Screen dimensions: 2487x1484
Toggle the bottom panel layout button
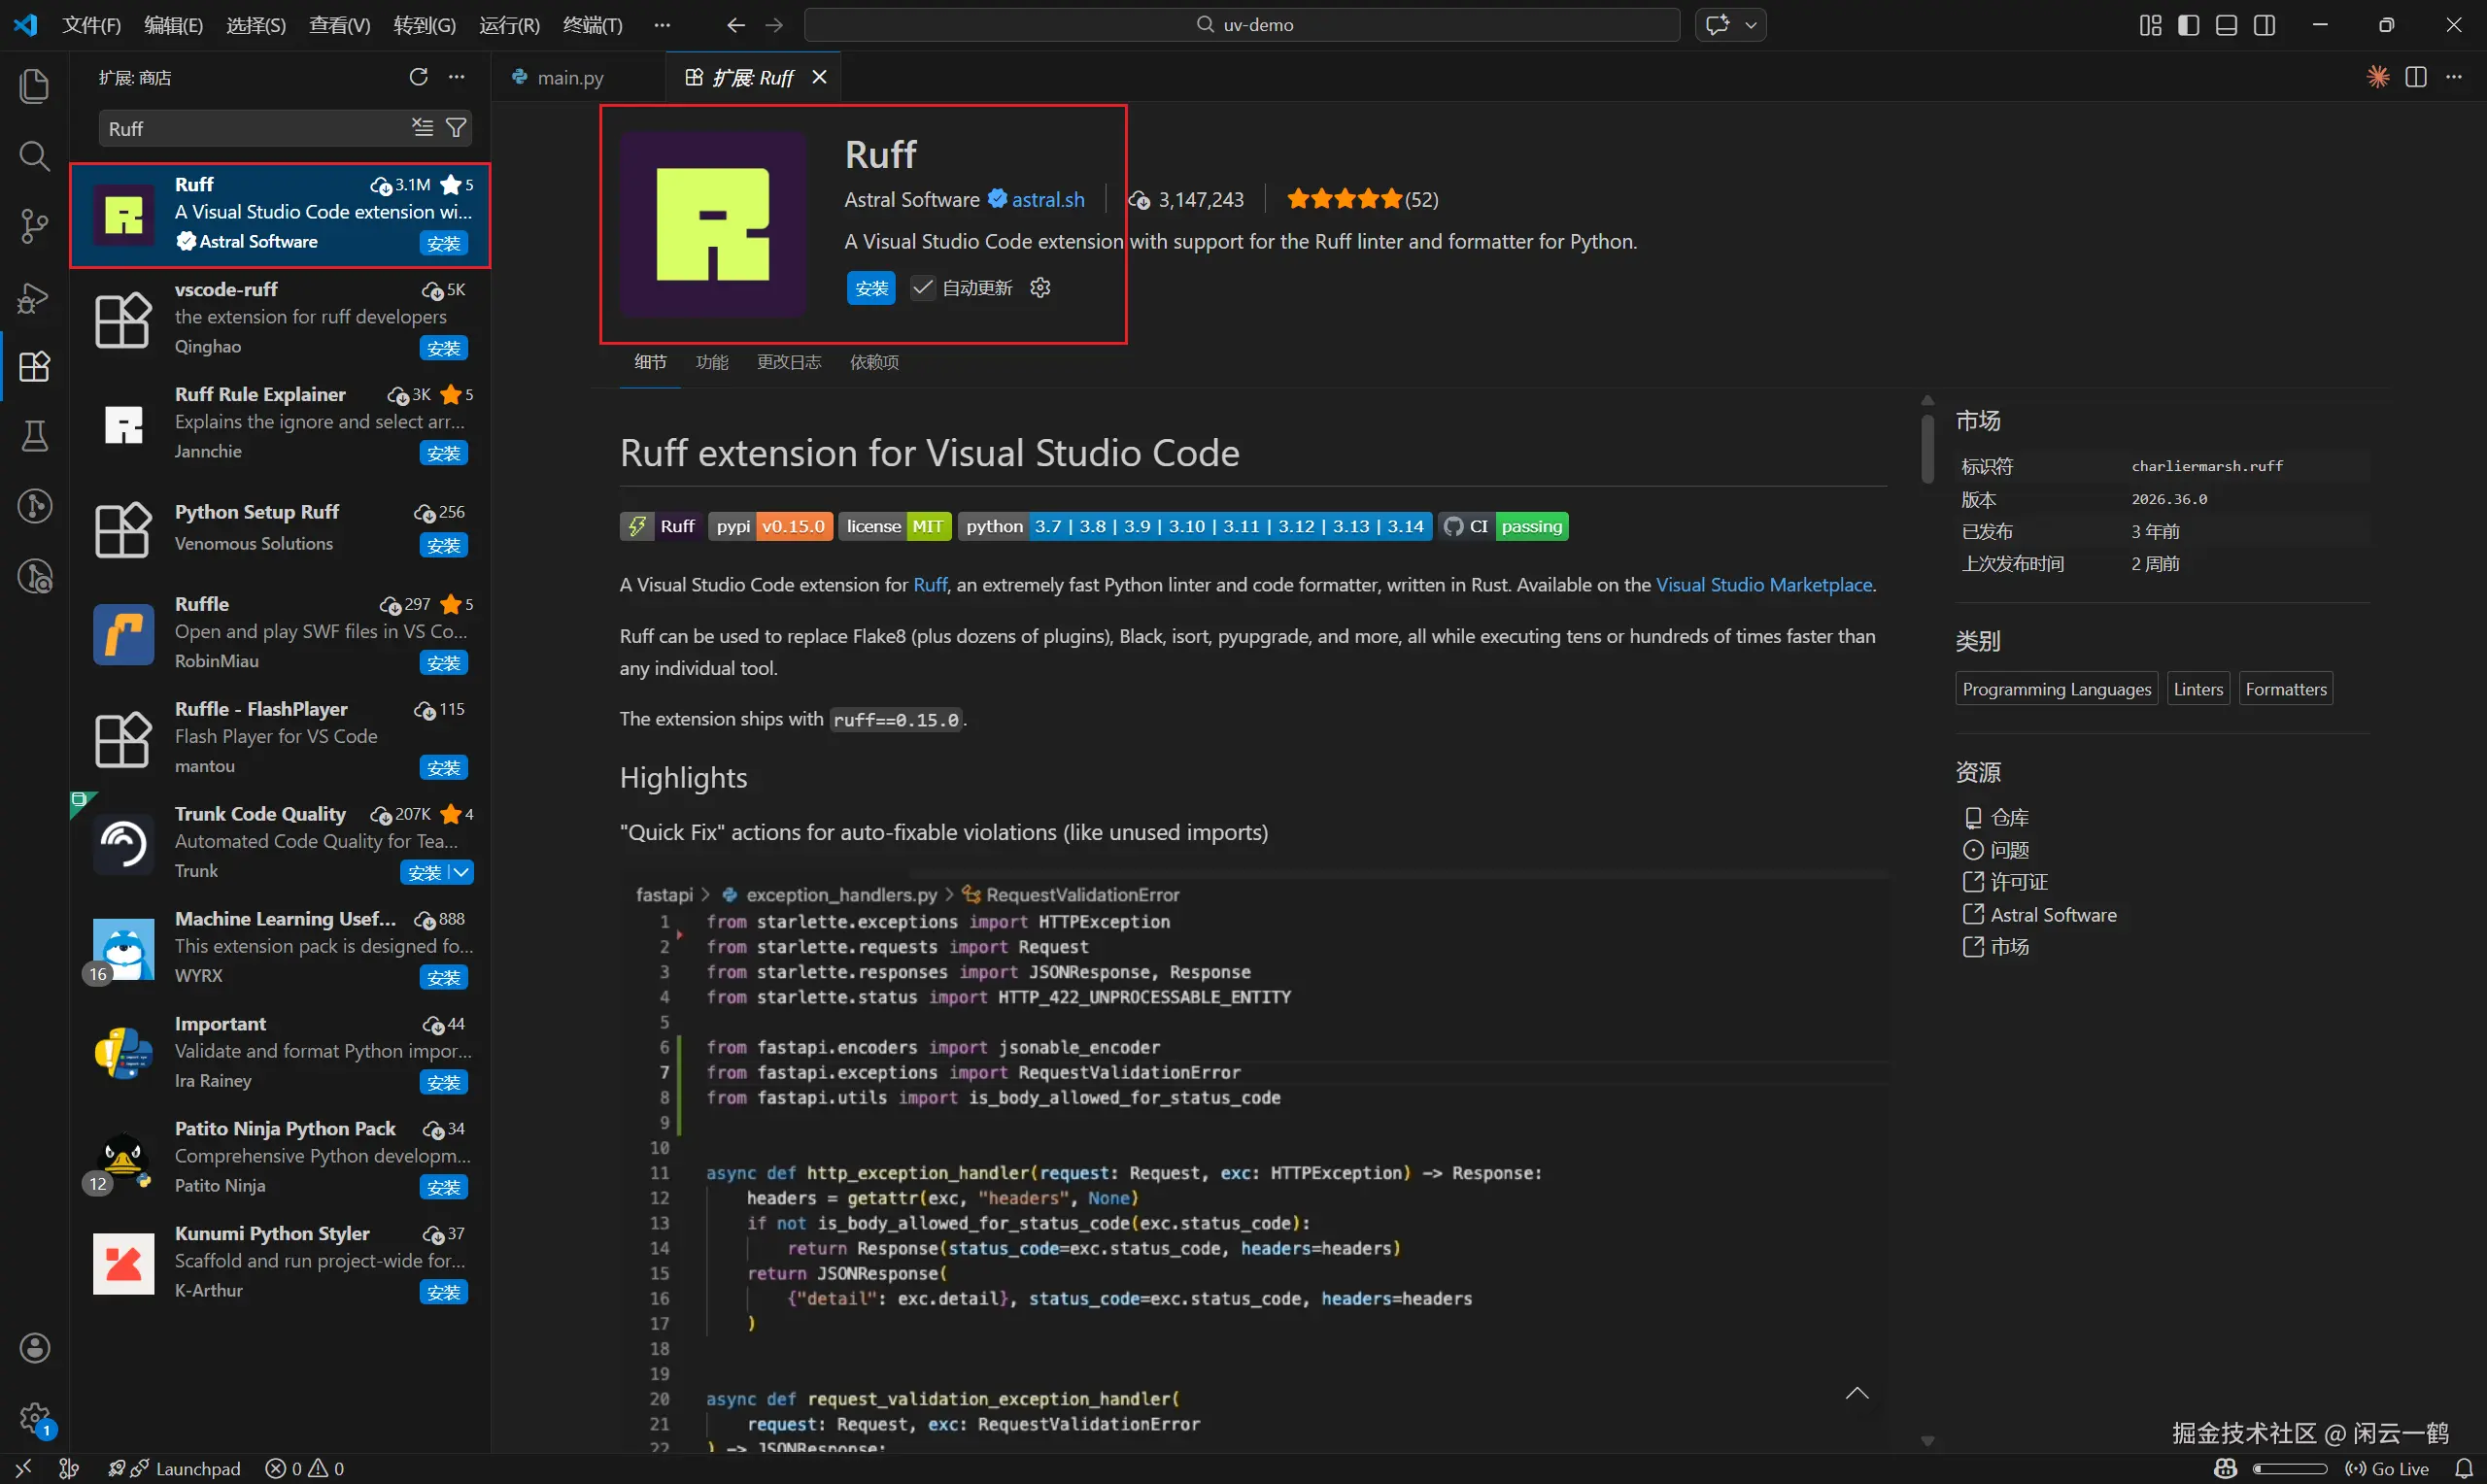pyautogui.click(x=2226, y=25)
